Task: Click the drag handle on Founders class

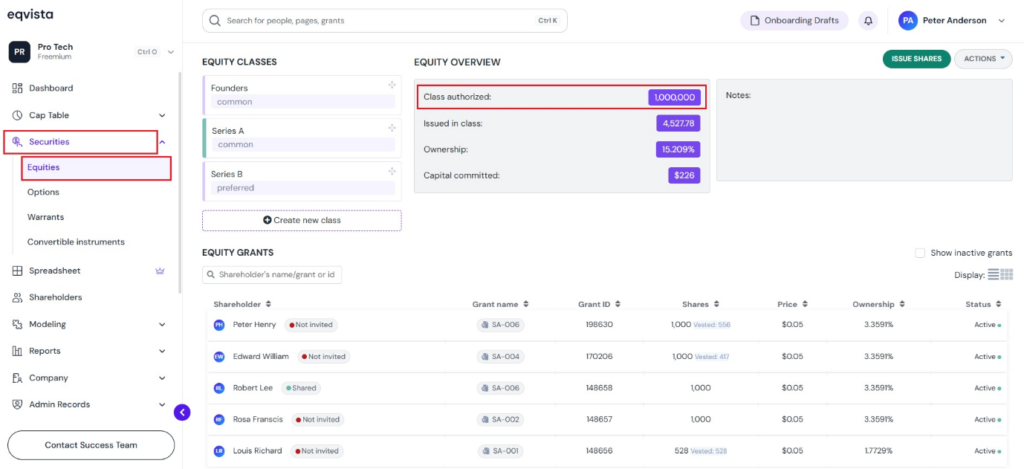Action: coord(392,85)
